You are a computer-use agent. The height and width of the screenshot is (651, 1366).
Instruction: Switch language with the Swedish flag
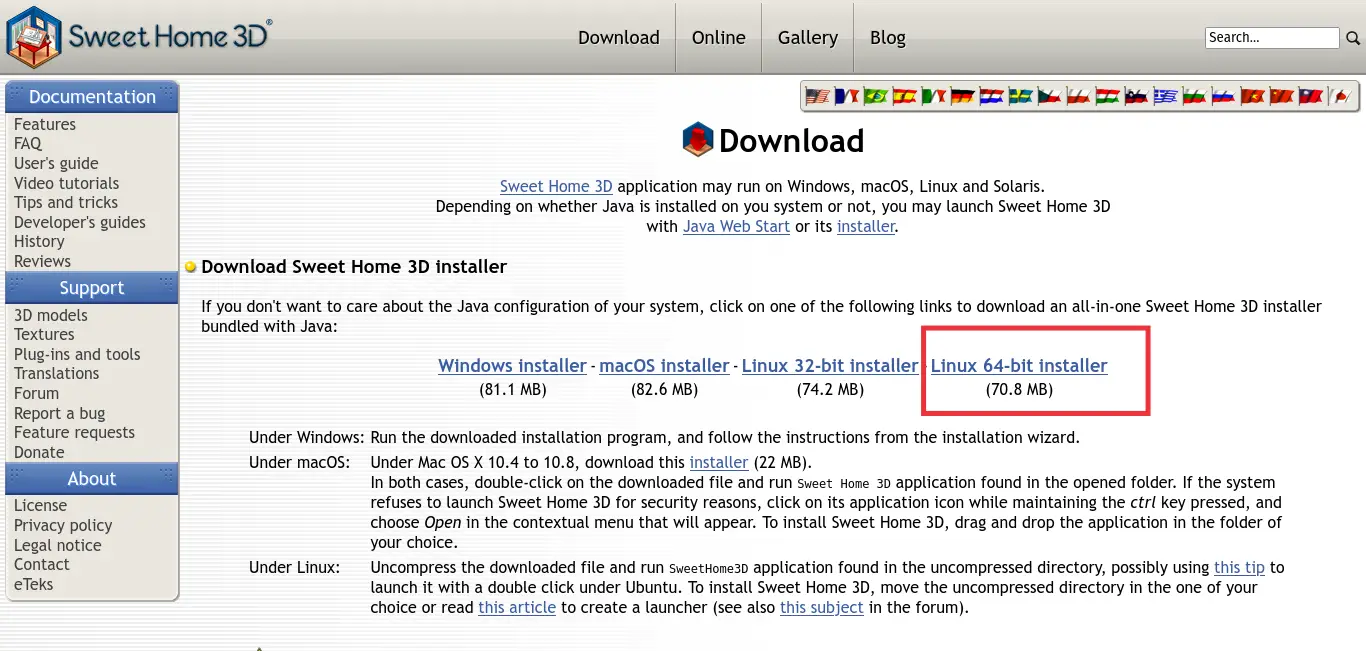coord(1020,97)
